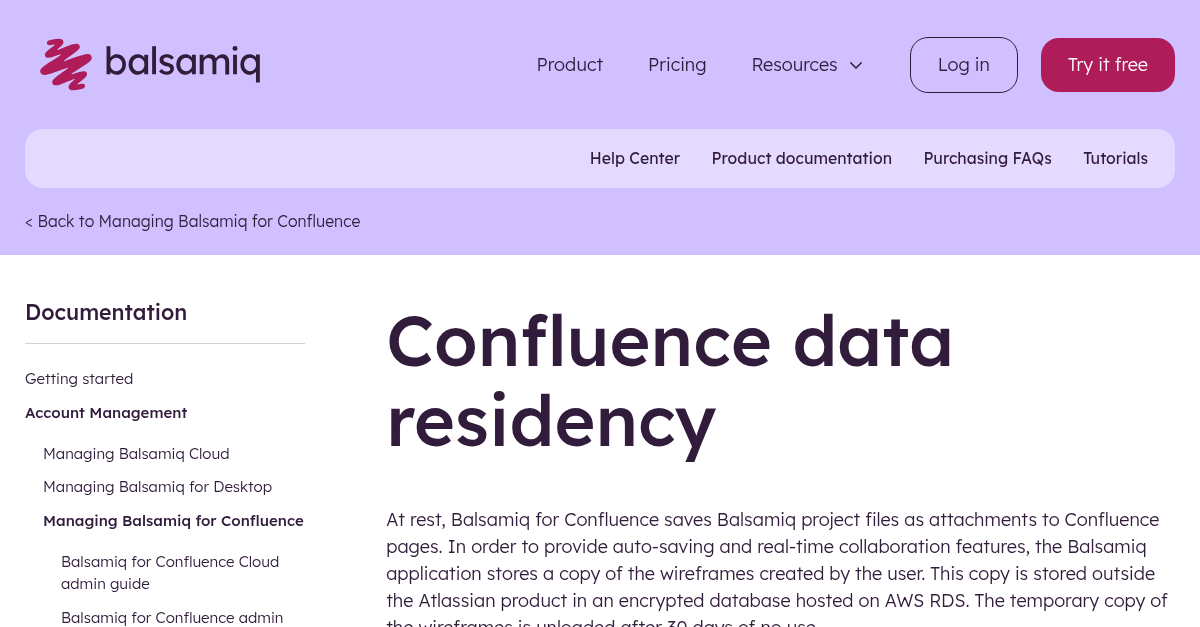Click the Balsamiq logo
This screenshot has width=1200, height=627.
150,64
